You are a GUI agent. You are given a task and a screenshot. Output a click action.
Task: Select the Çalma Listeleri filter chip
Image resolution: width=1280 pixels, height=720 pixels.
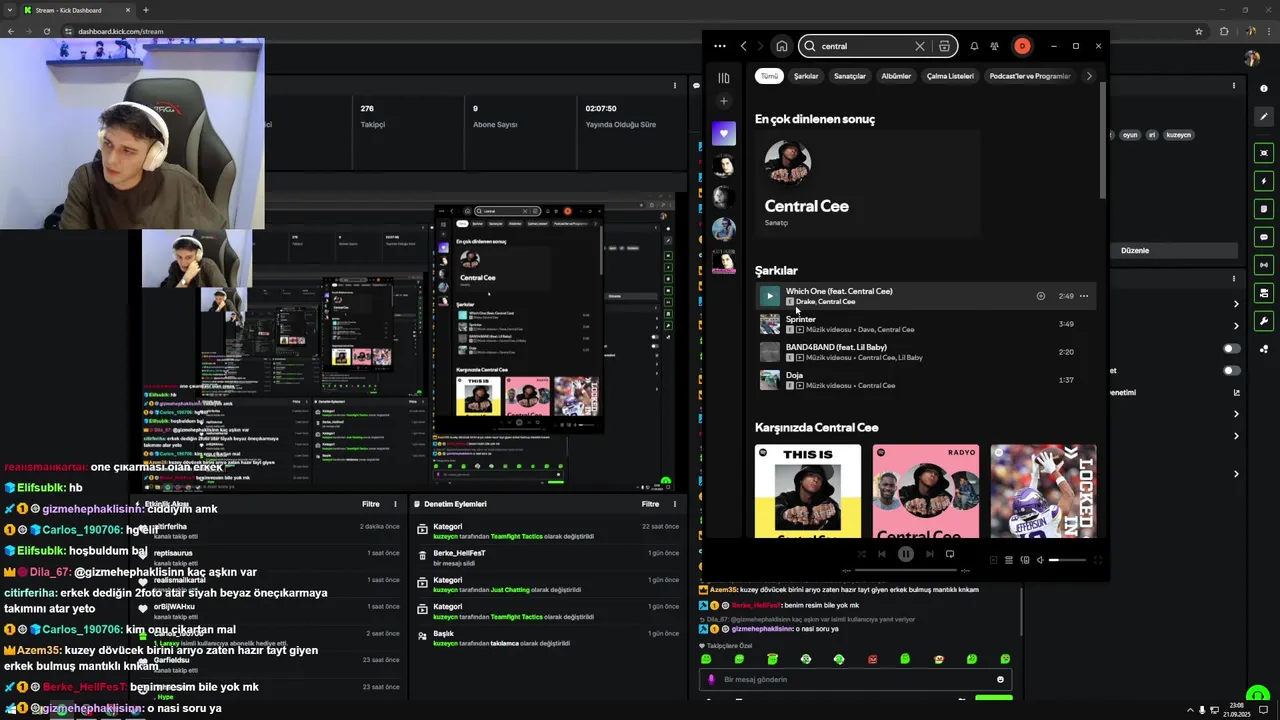point(950,76)
